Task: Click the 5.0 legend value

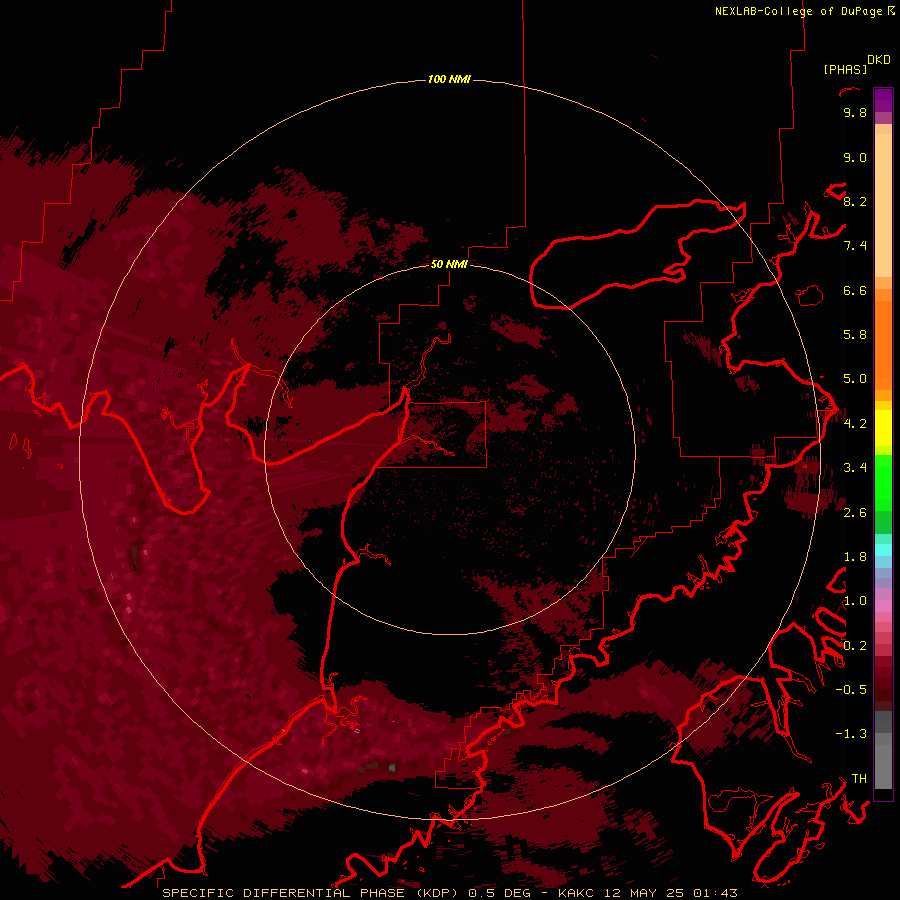Action: click(x=855, y=379)
